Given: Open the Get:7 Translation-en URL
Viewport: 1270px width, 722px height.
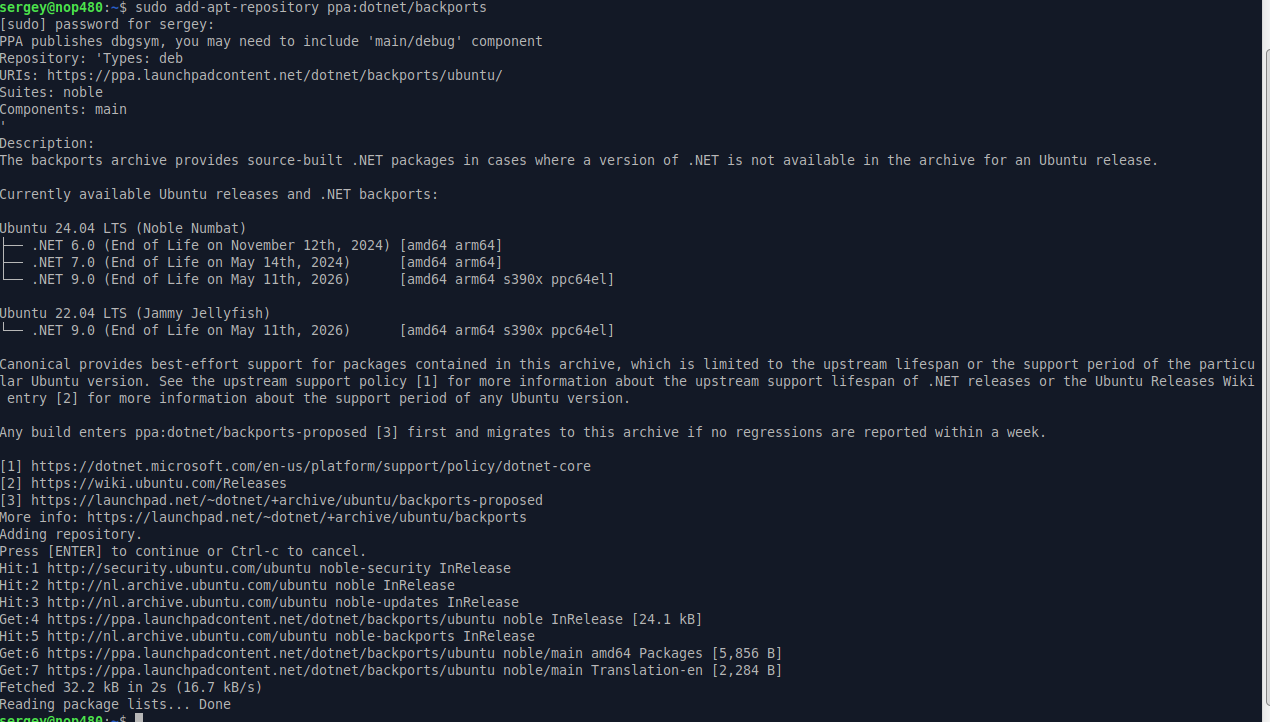Looking at the screenshot, I should [271, 670].
